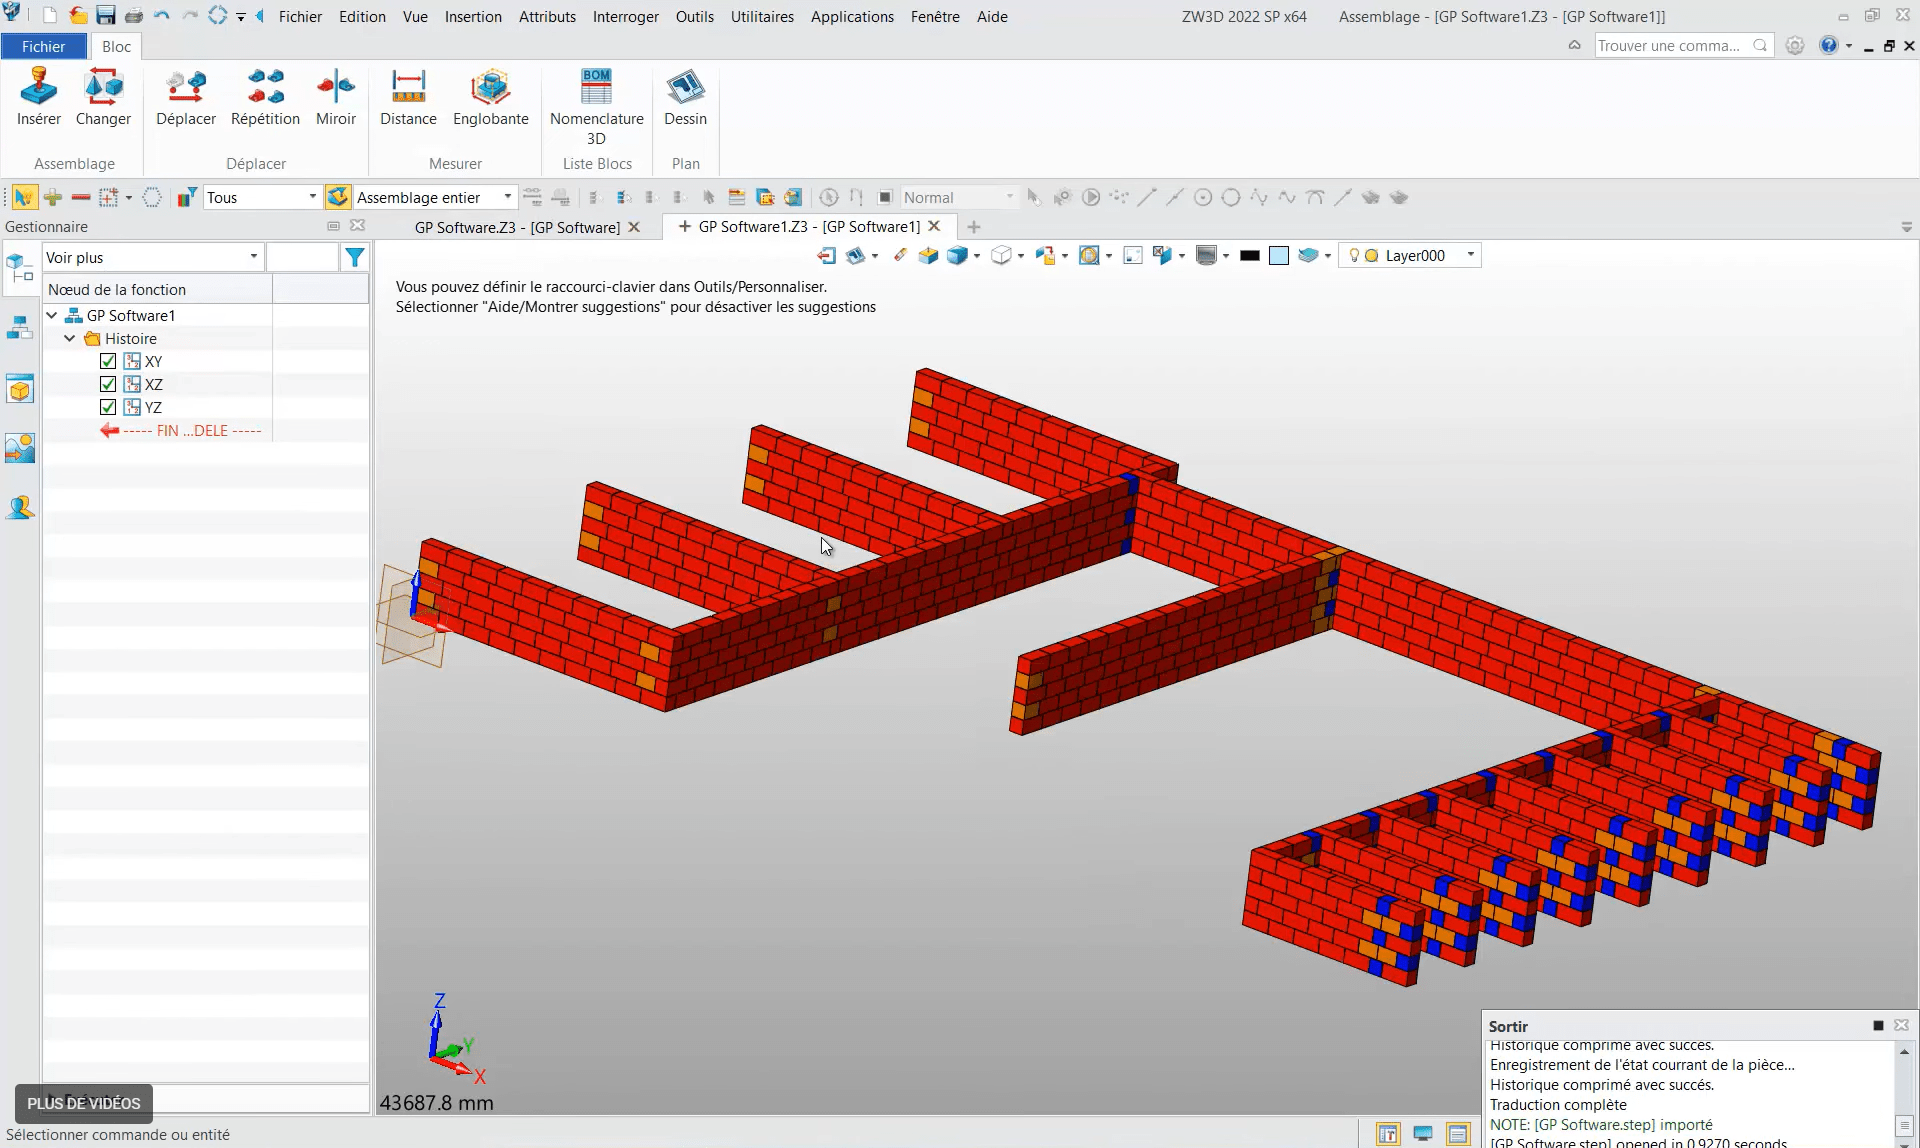Select the Déplacer tool

coord(185,97)
